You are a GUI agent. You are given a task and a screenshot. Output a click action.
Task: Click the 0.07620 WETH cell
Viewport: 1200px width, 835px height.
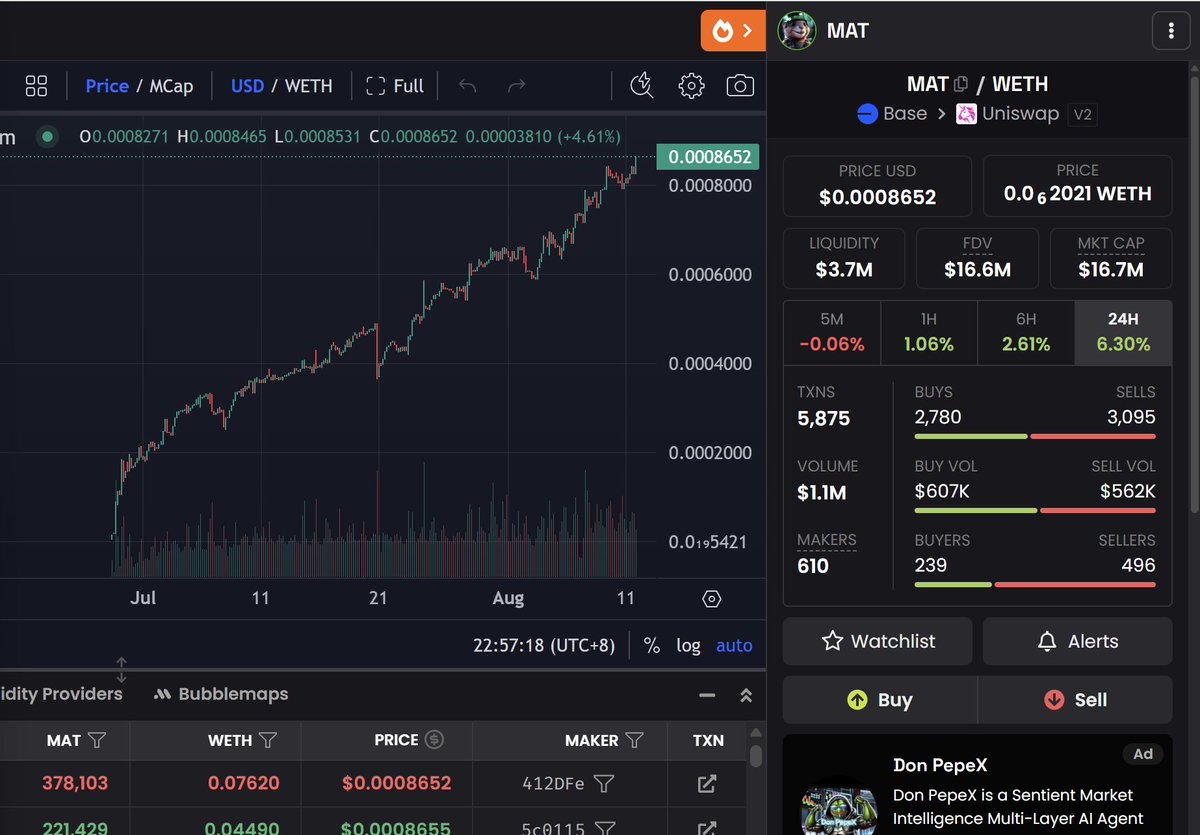pyautogui.click(x=243, y=784)
